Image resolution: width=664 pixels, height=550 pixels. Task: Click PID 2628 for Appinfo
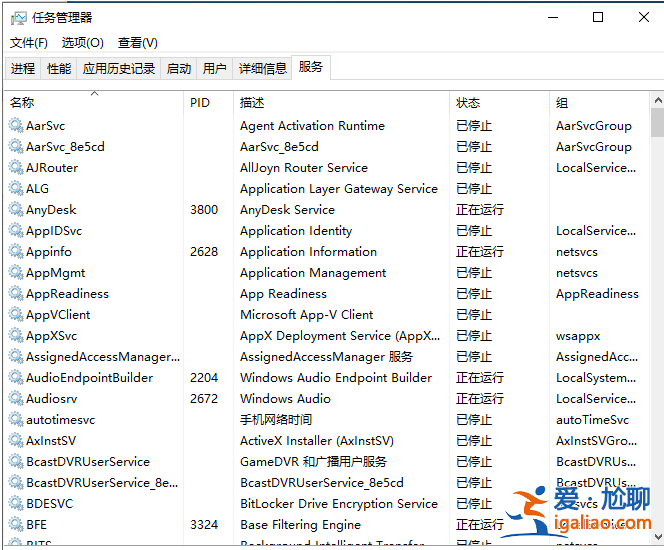[x=204, y=252]
